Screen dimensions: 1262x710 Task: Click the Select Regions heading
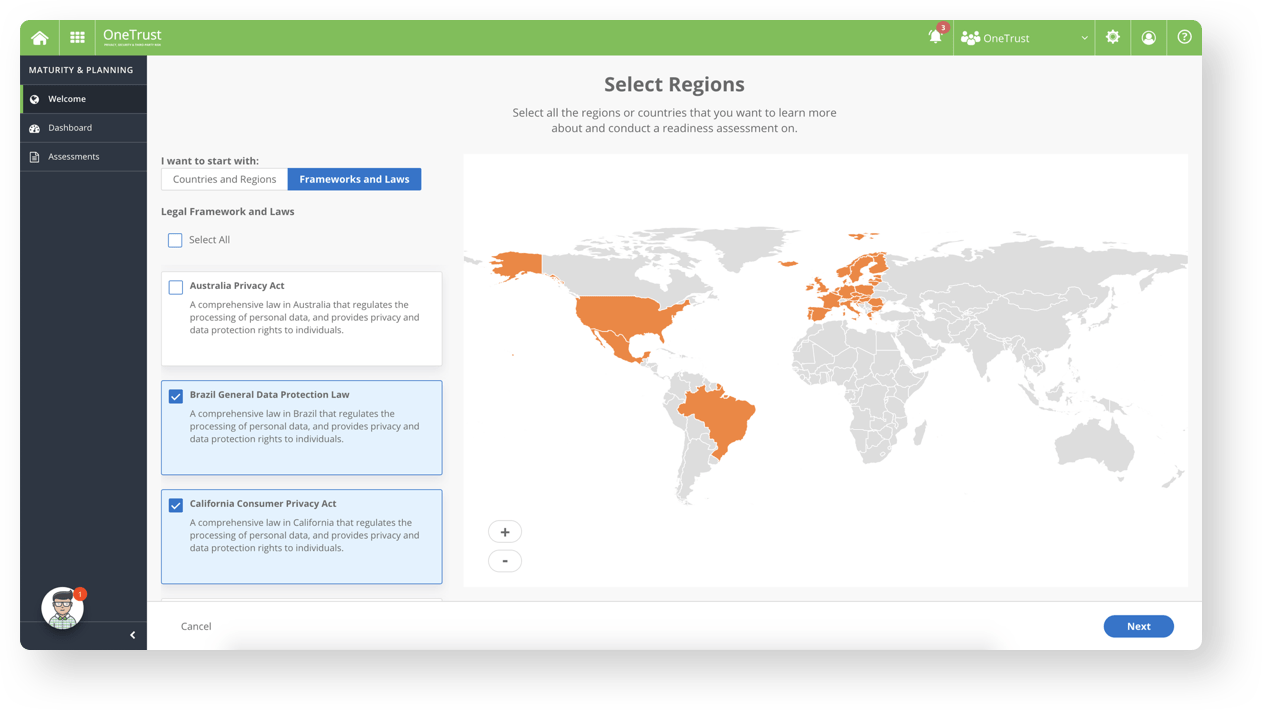point(674,84)
